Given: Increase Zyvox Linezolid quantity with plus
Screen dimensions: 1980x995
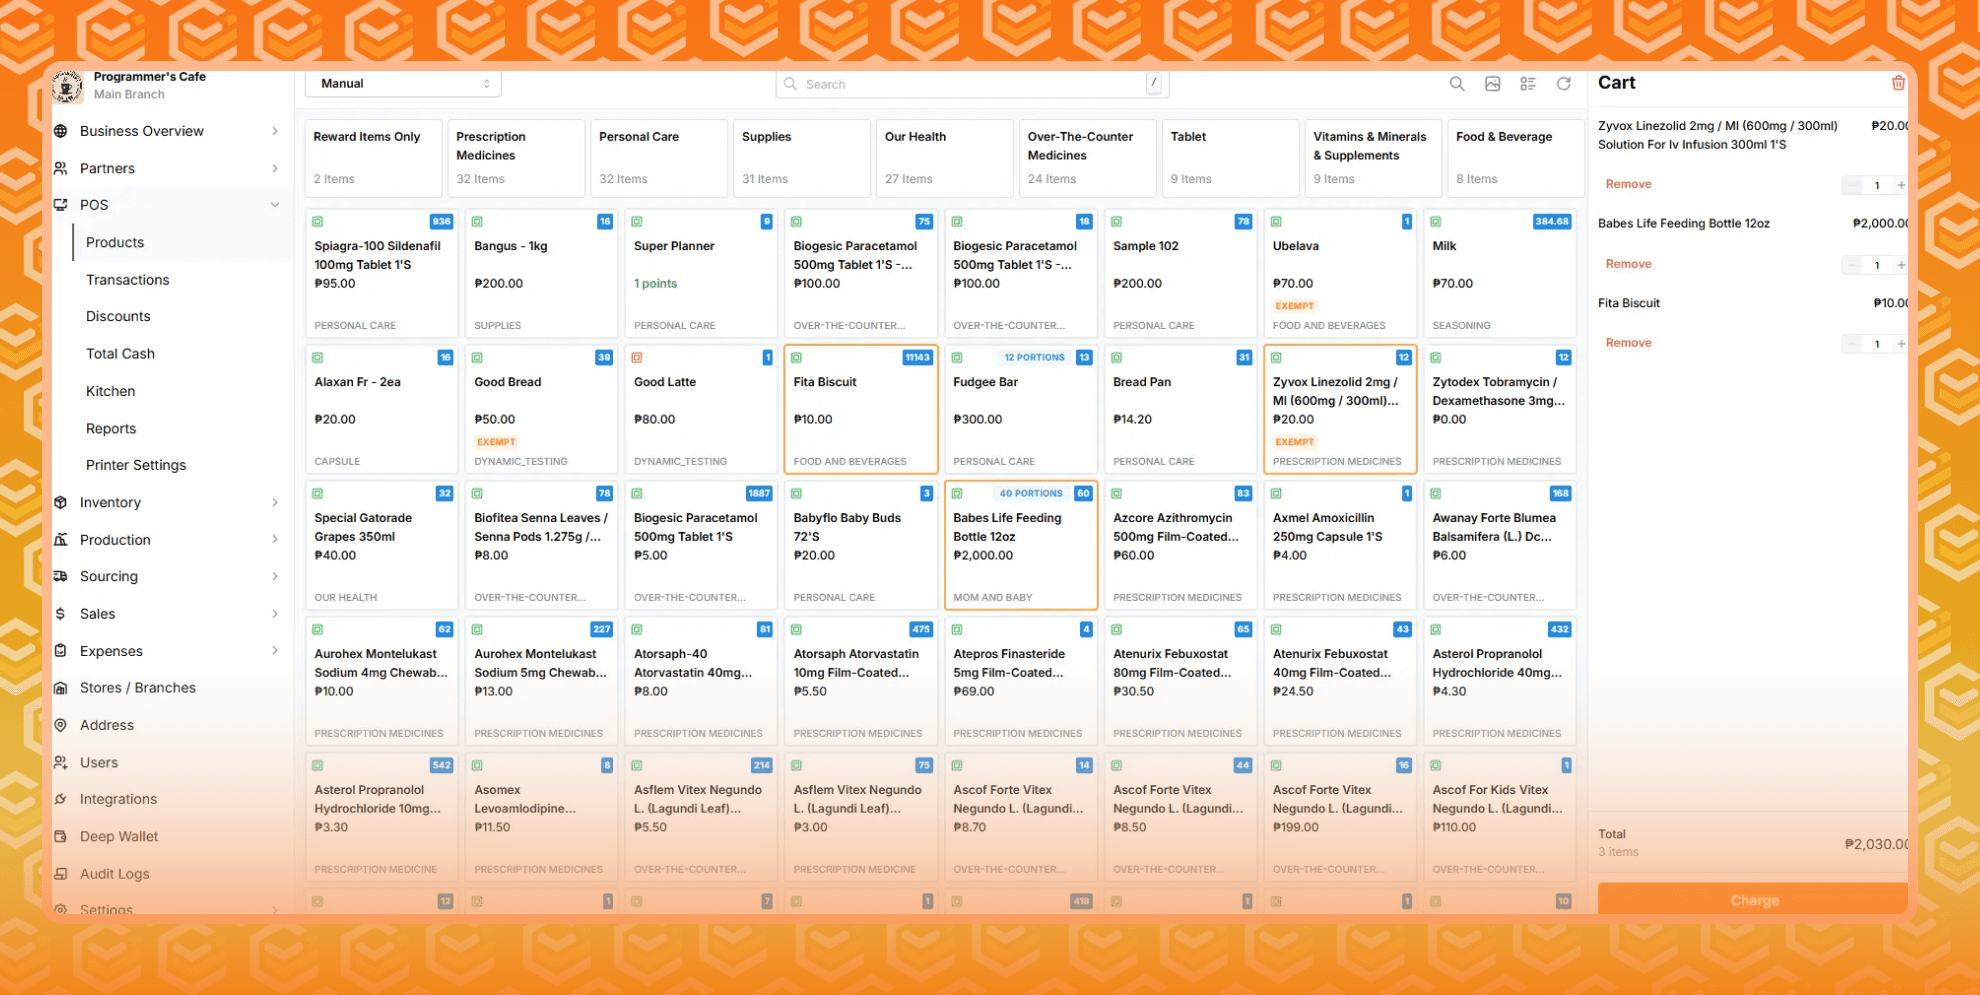Looking at the screenshot, I should click(x=1900, y=185).
